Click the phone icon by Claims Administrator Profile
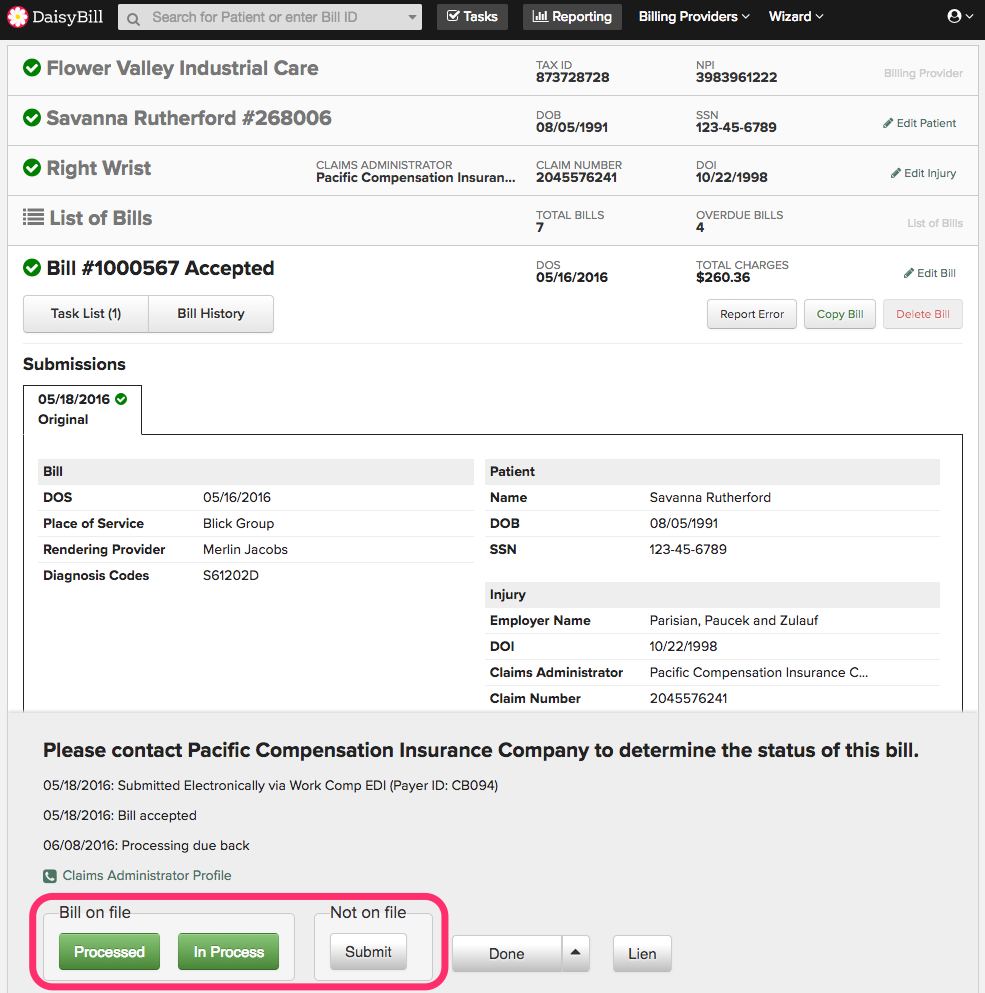This screenshot has width=985, height=993. (49, 876)
